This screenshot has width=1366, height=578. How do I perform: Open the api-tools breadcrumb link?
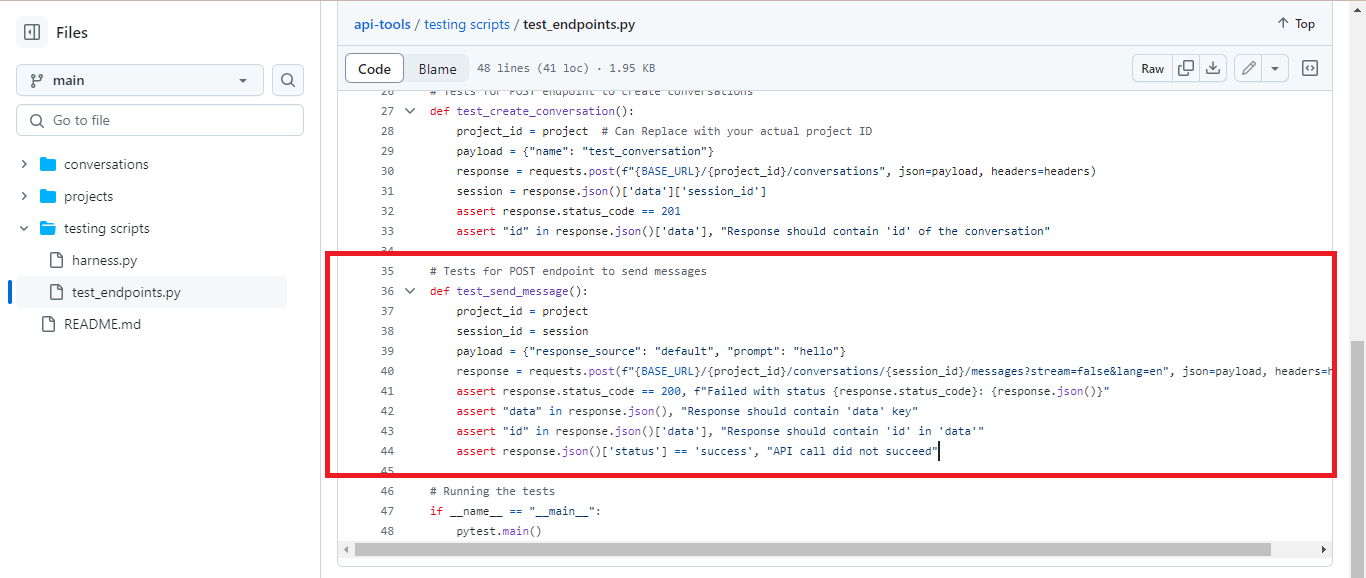pos(382,23)
